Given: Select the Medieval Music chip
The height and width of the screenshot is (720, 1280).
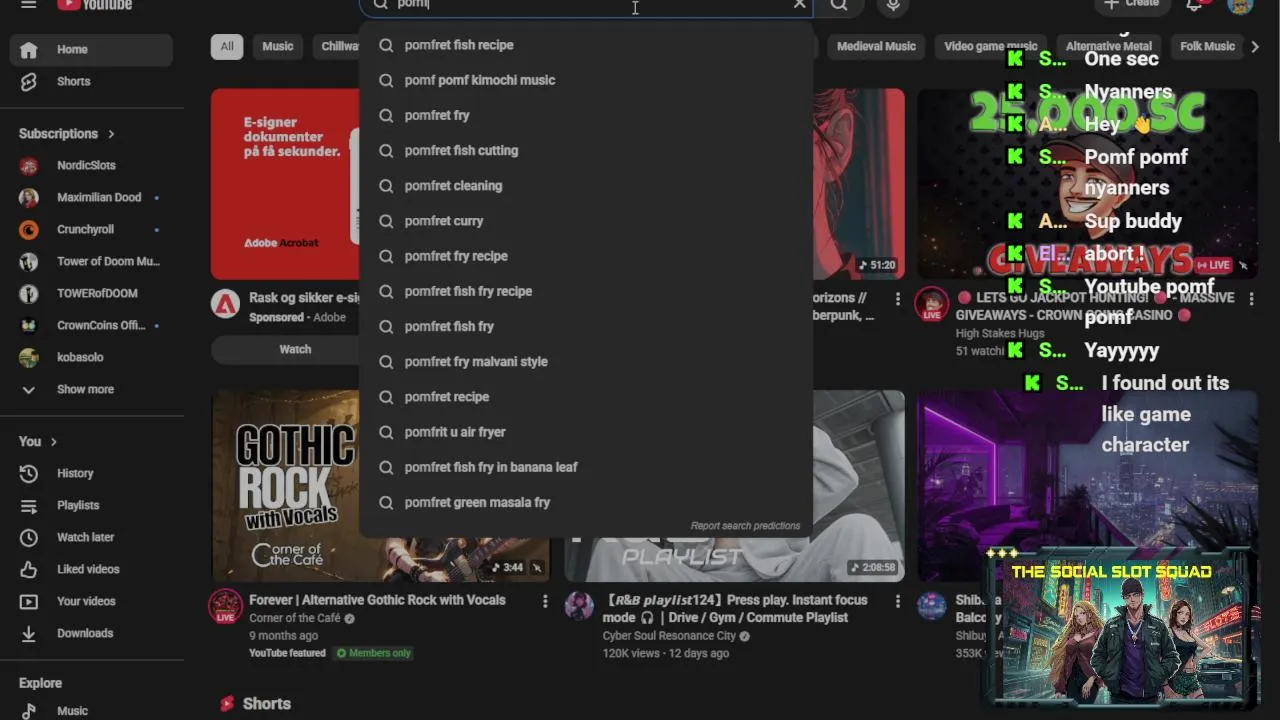Looking at the screenshot, I should (876, 46).
